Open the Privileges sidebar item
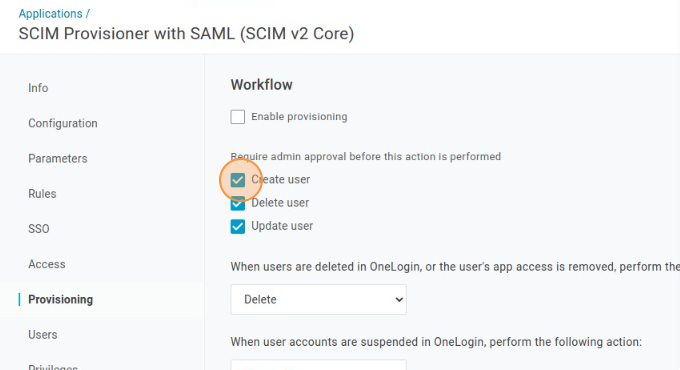 [x=53, y=367]
